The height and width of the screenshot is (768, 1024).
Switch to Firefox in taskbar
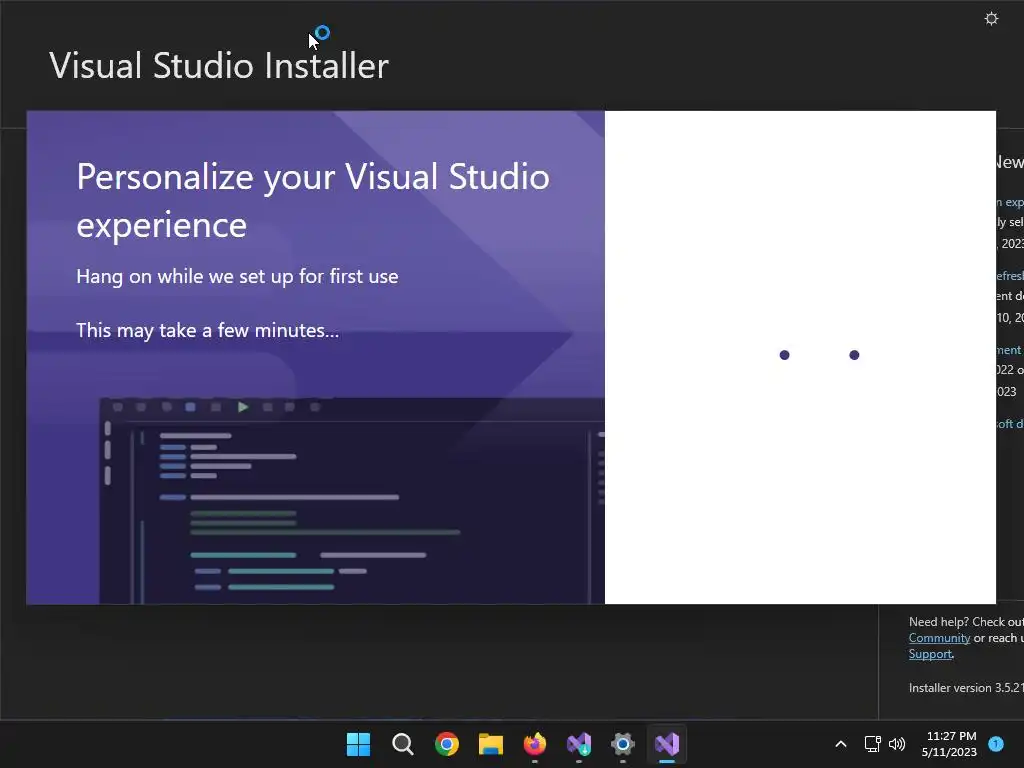point(535,744)
